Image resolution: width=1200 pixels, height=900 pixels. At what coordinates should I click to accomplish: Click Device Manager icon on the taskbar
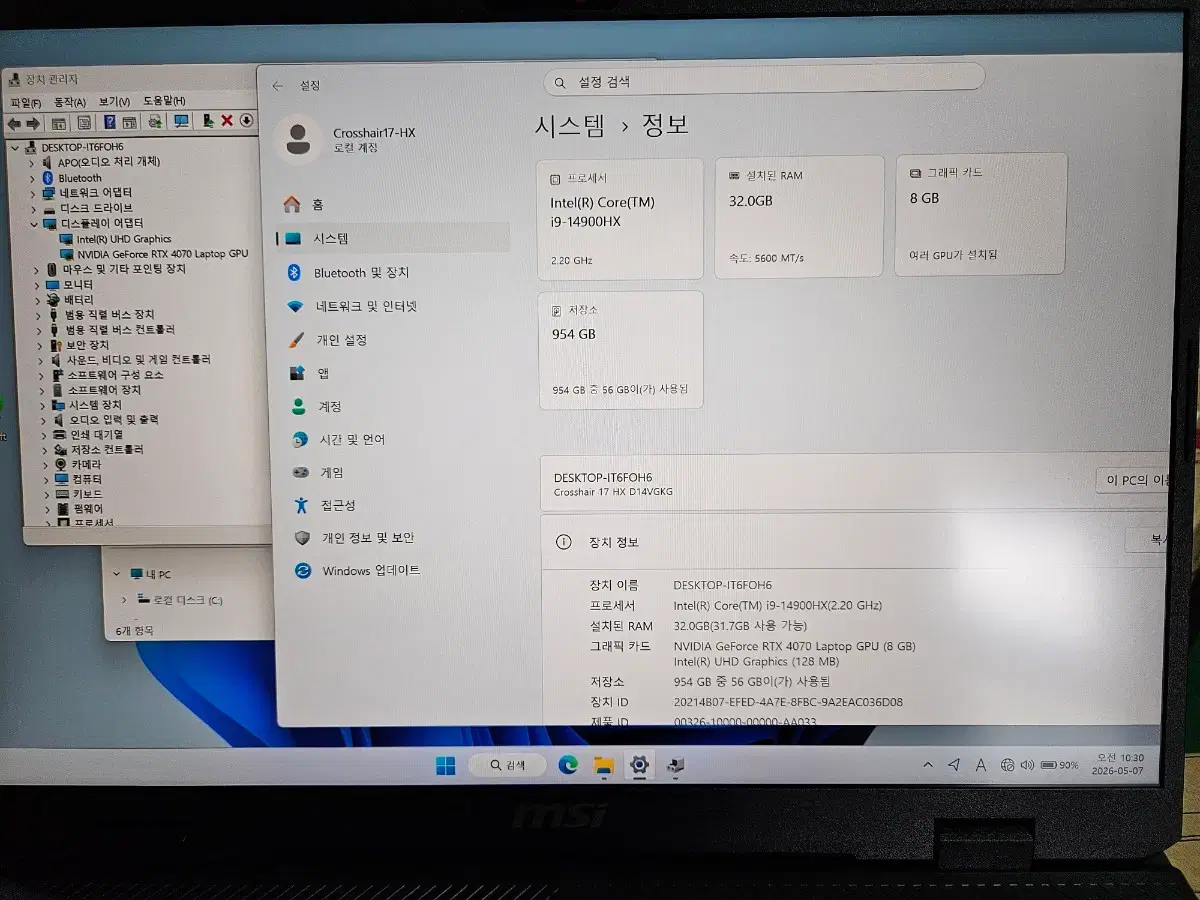675,766
